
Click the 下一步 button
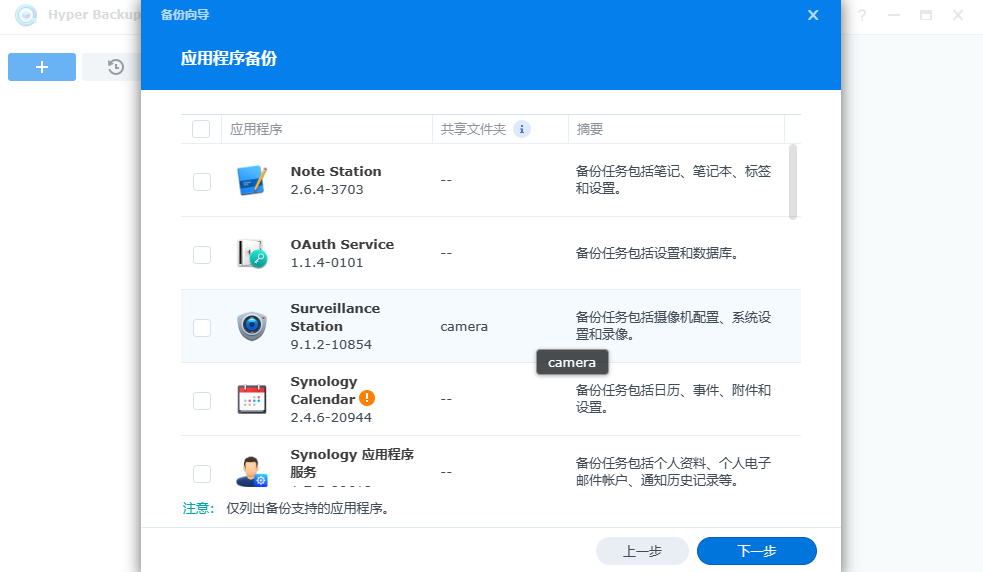click(x=756, y=551)
